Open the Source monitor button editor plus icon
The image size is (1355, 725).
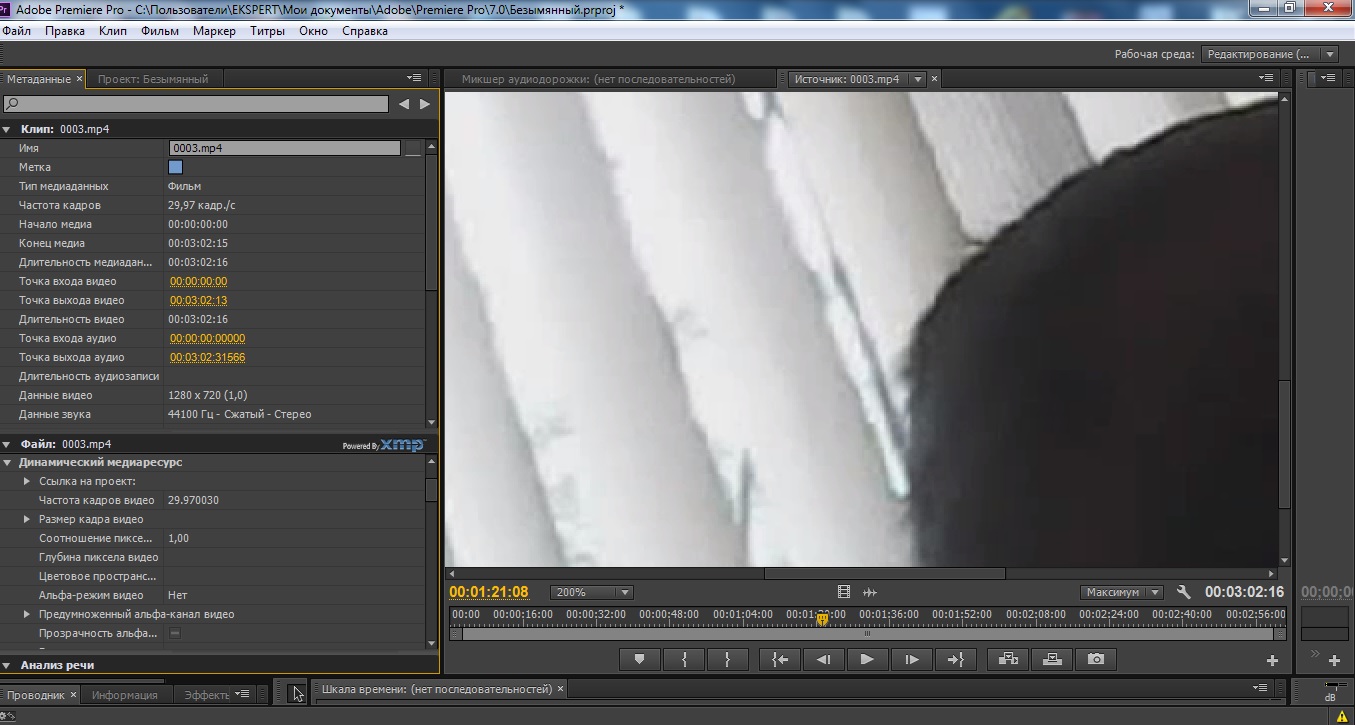(x=1272, y=660)
